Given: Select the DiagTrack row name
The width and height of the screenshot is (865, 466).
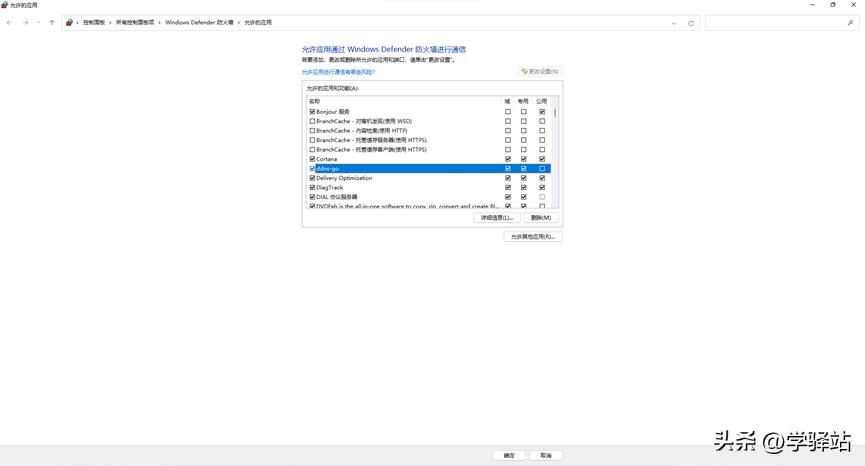Looking at the screenshot, I should [x=329, y=188].
